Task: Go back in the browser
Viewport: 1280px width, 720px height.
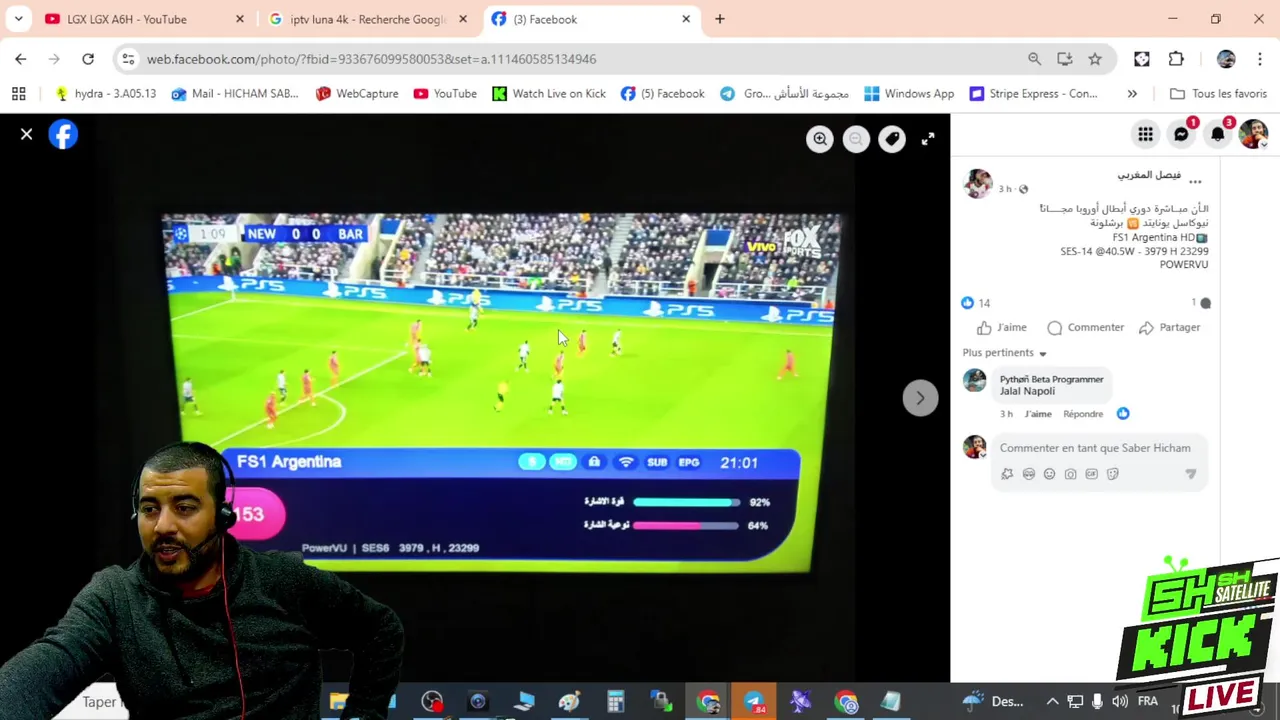Action: click(x=20, y=59)
